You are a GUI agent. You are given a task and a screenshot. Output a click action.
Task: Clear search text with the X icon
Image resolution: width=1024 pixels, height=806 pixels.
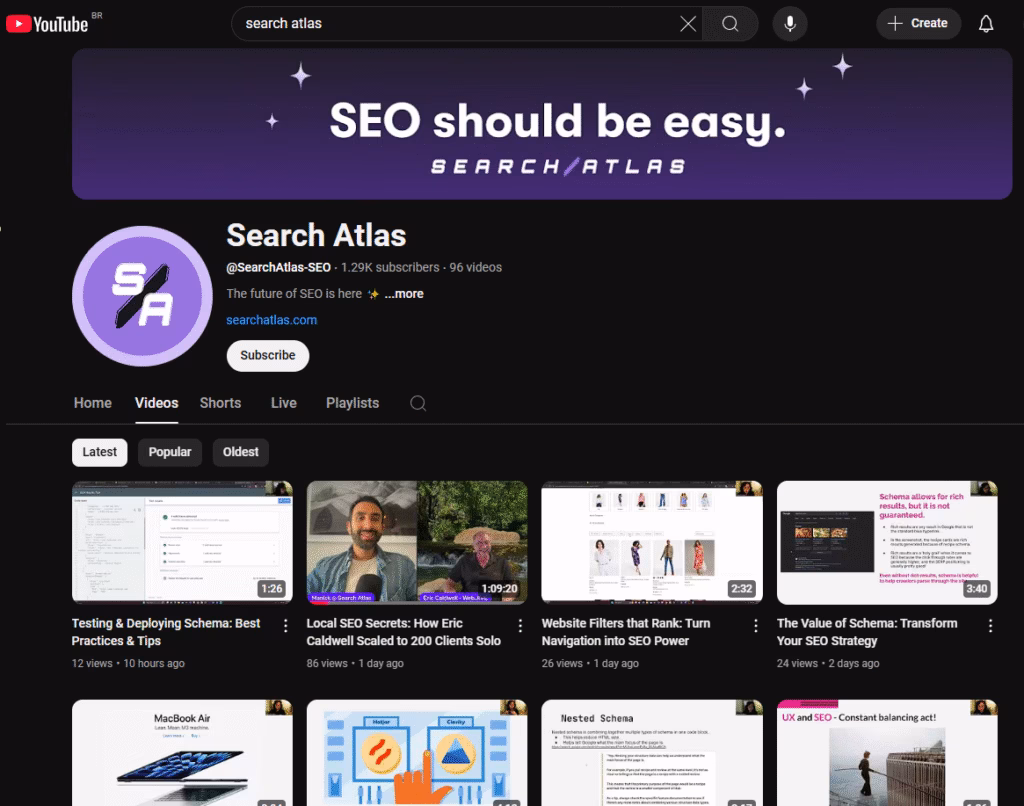pos(688,24)
